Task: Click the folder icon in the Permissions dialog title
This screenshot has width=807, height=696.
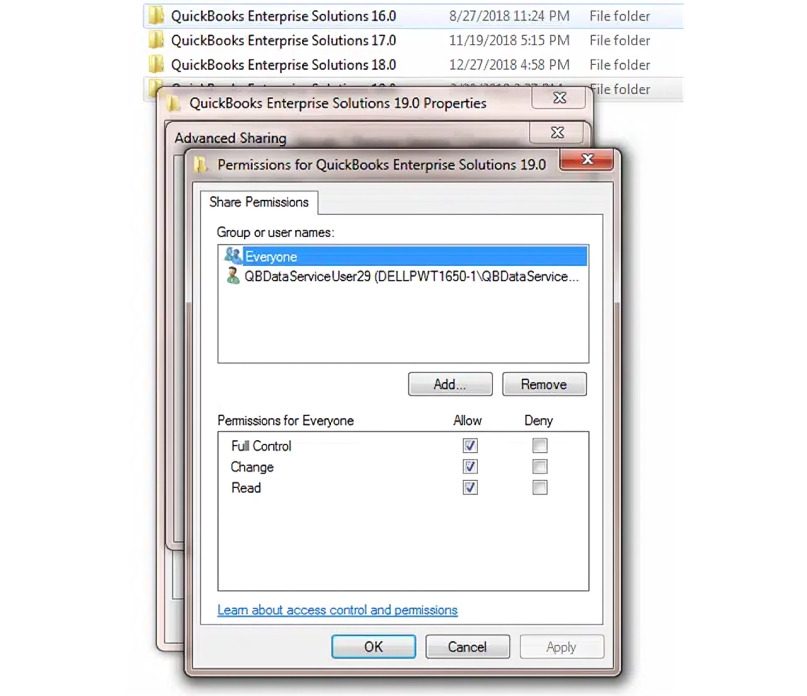Action: (x=201, y=165)
